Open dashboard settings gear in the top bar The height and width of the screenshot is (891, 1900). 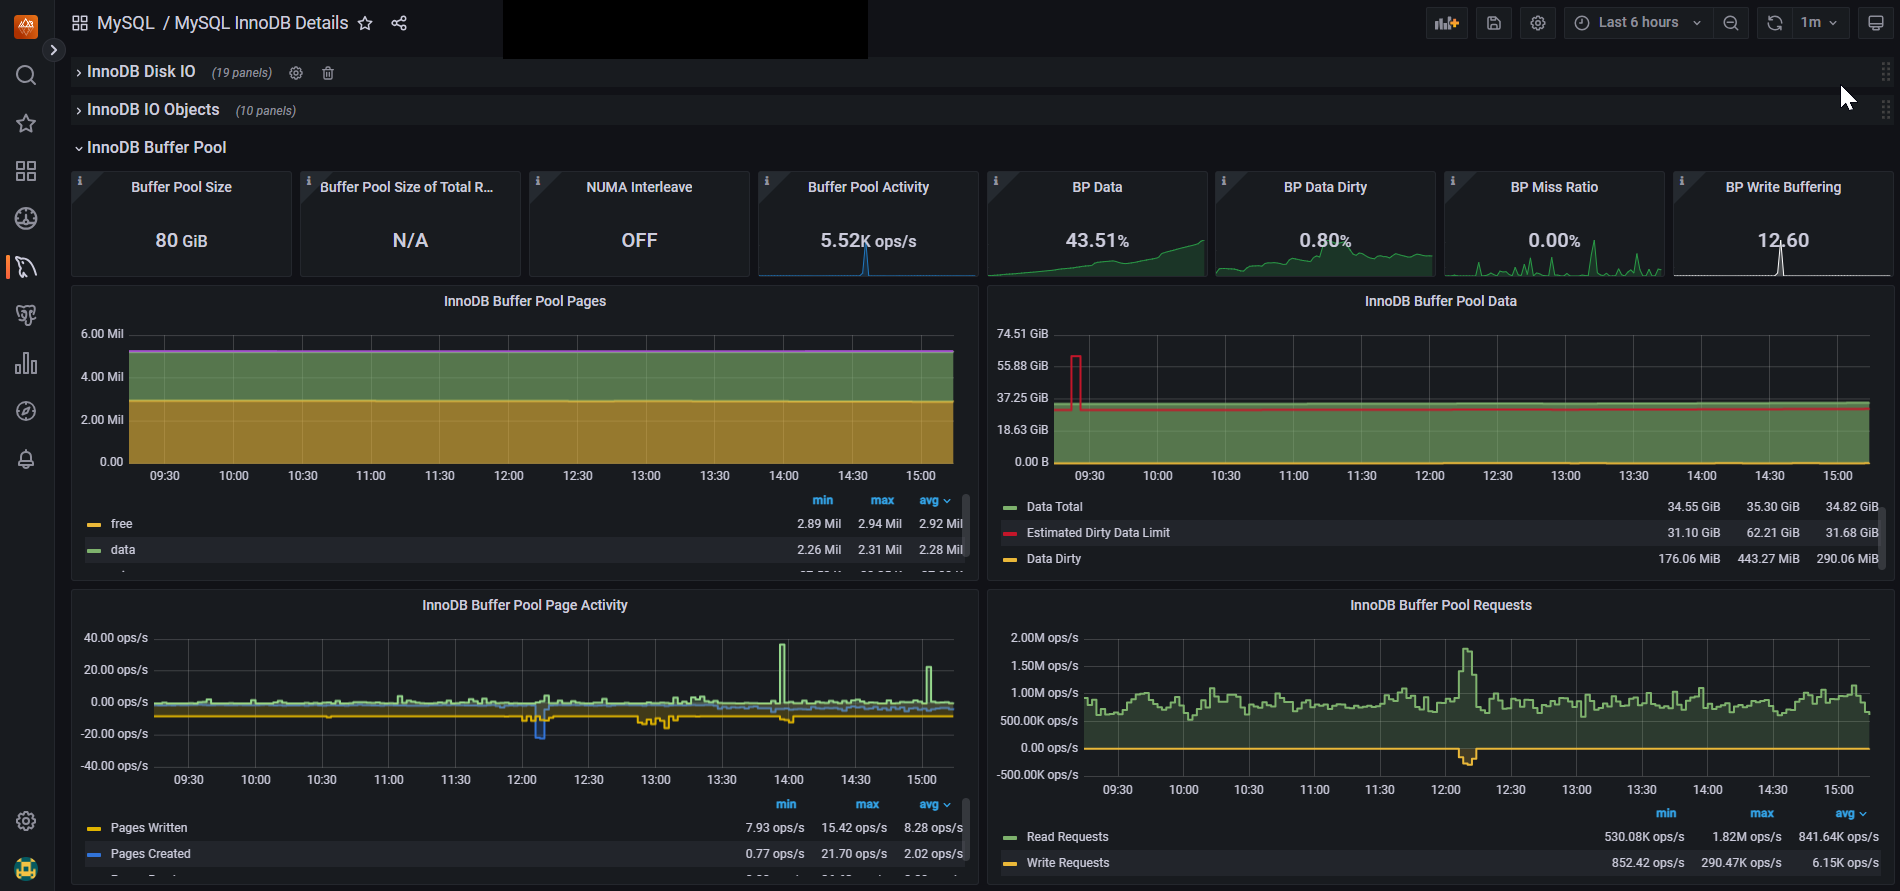pyautogui.click(x=1538, y=23)
